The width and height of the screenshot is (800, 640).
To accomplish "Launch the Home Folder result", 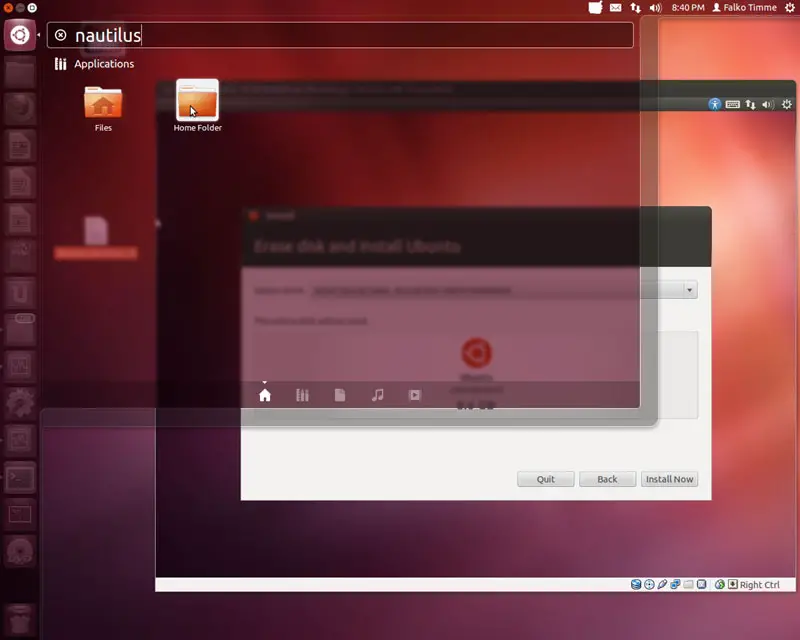I will (197, 106).
